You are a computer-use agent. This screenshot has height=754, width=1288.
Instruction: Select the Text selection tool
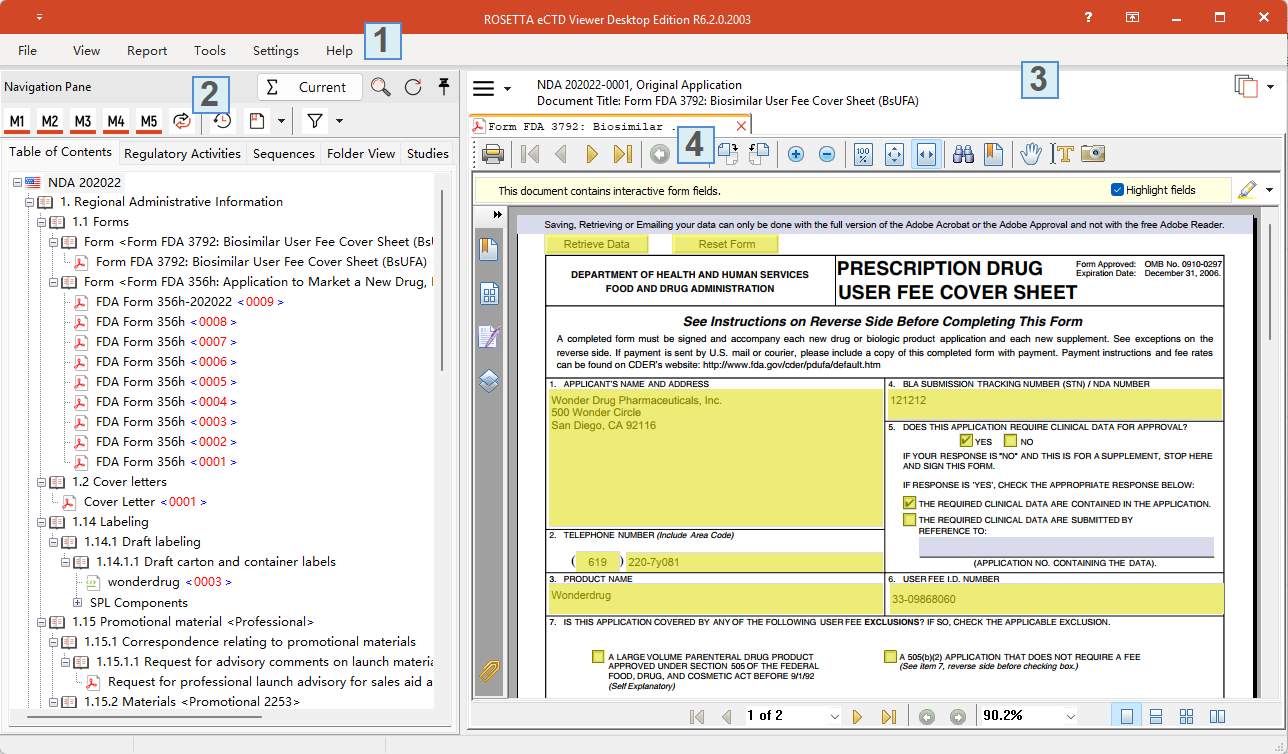click(1062, 154)
